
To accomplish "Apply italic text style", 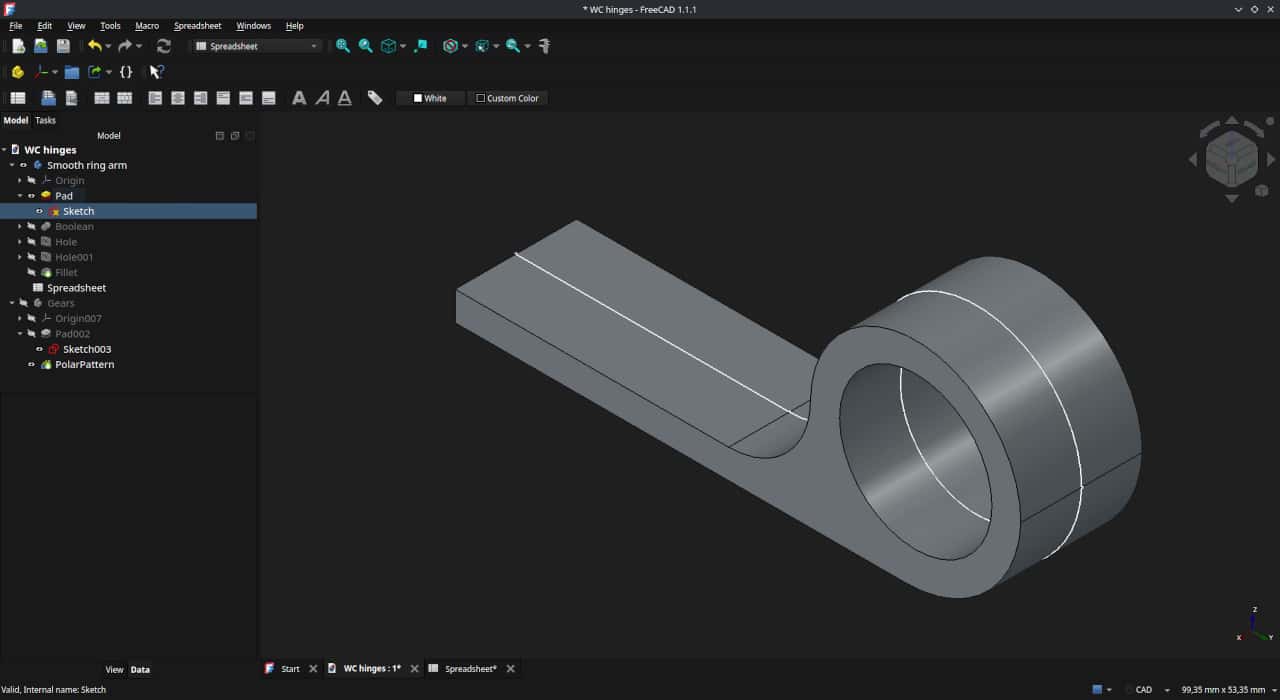I will point(322,98).
